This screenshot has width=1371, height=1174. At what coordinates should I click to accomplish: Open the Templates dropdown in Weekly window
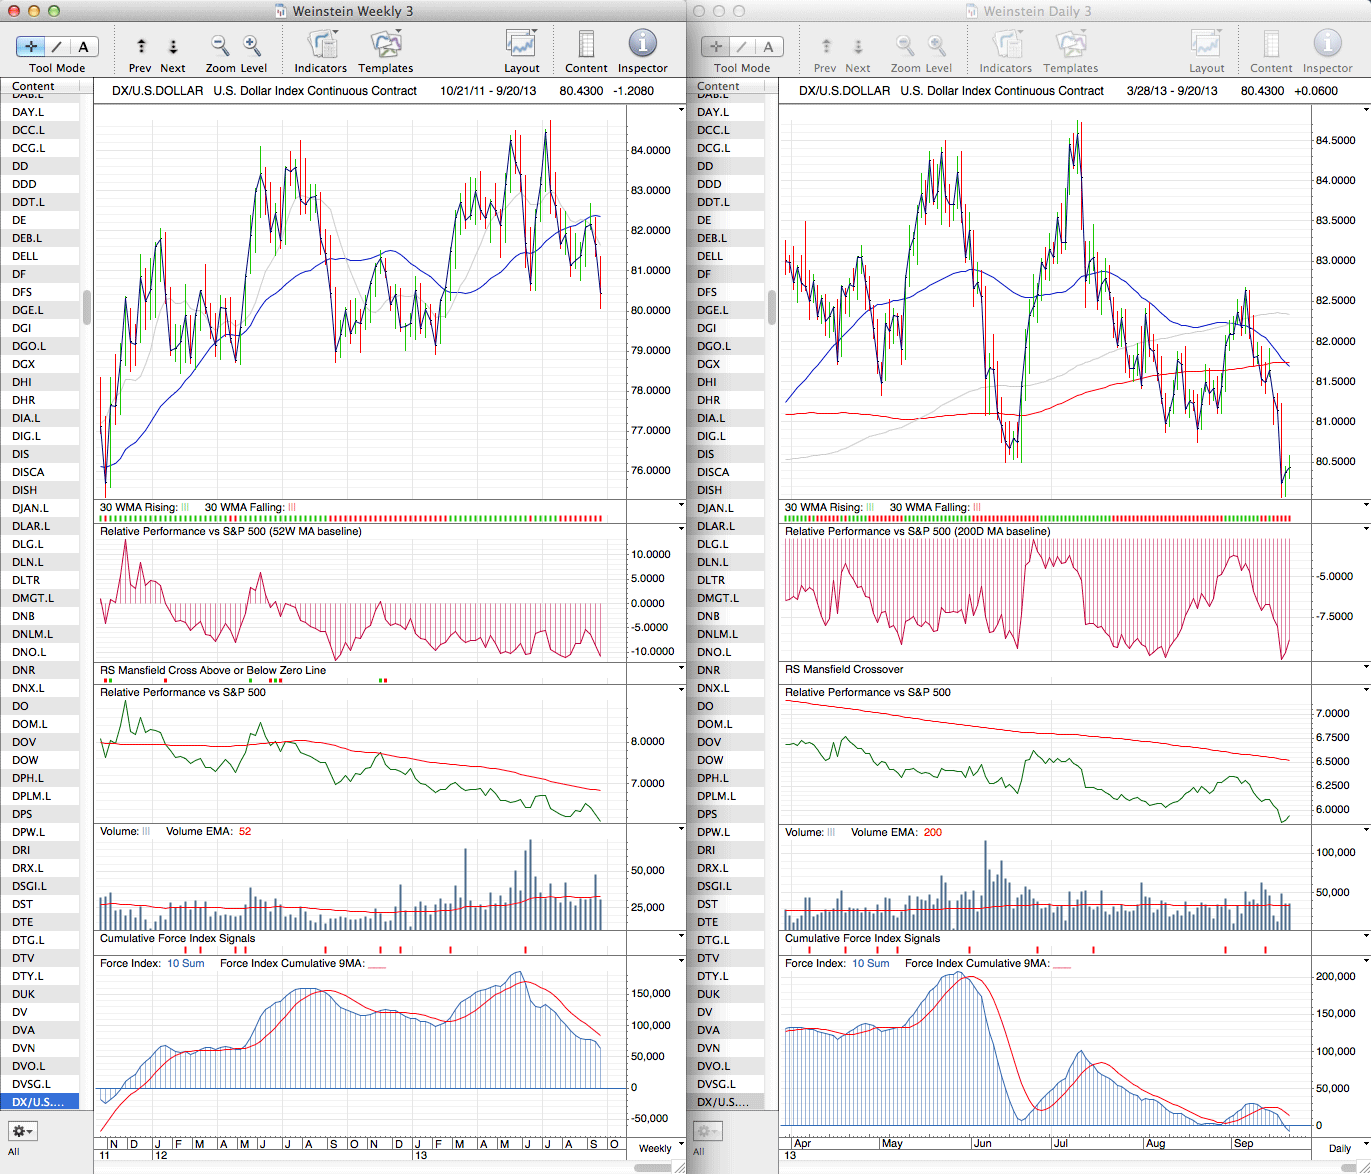pyautogui.click(x=386, y=45)
